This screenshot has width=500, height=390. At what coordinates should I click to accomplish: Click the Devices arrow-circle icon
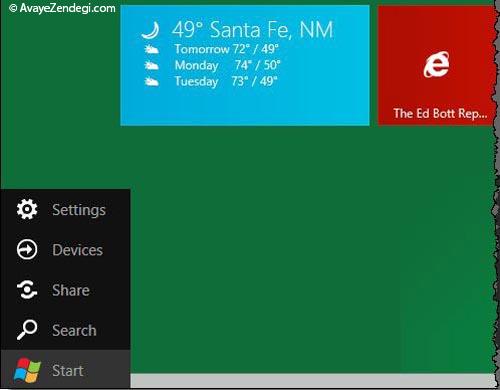(x=27, y=249)
